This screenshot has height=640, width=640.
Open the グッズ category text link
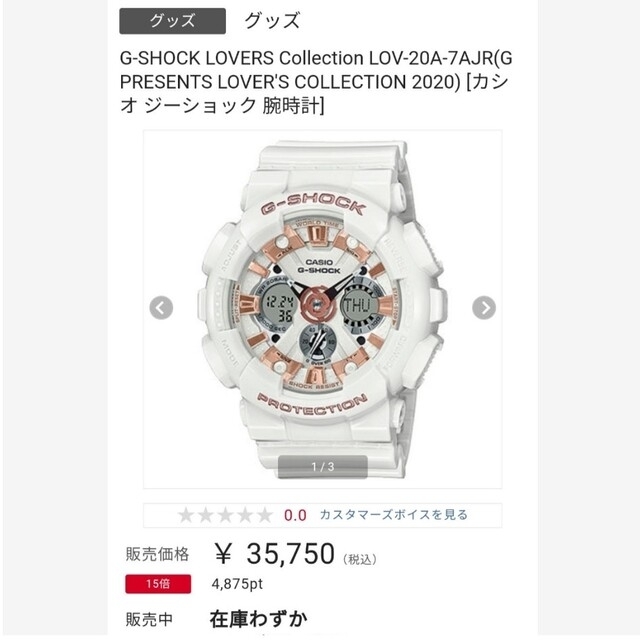(272, 21)
